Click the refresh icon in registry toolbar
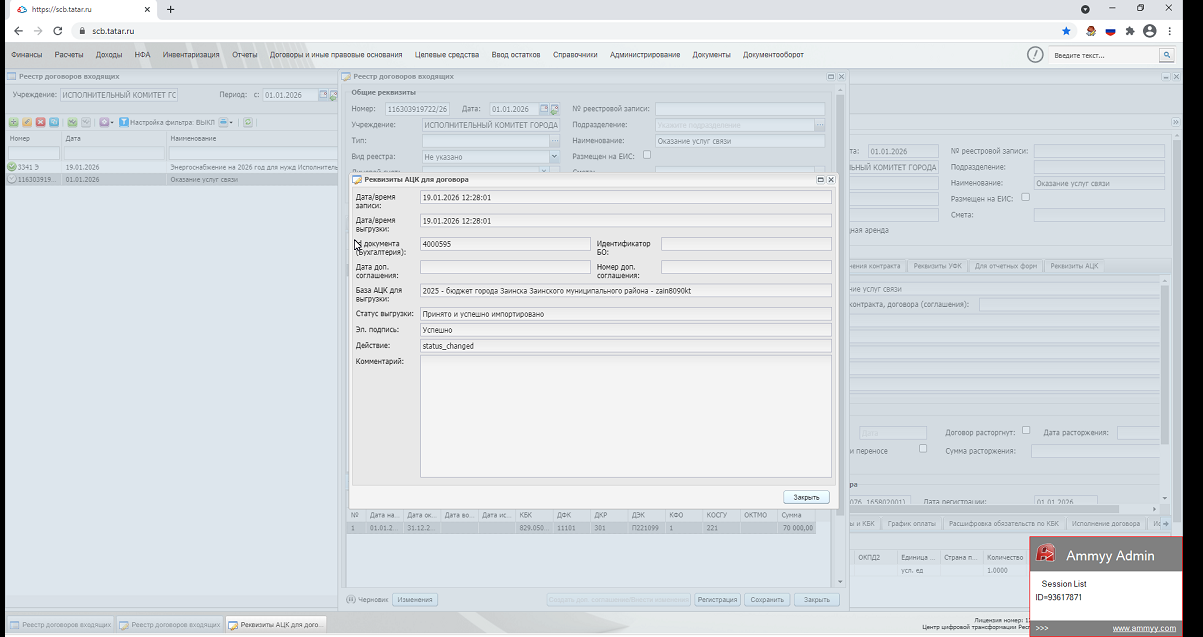The width and height of the screenshot is (1203, 637). tap(249, 122)
